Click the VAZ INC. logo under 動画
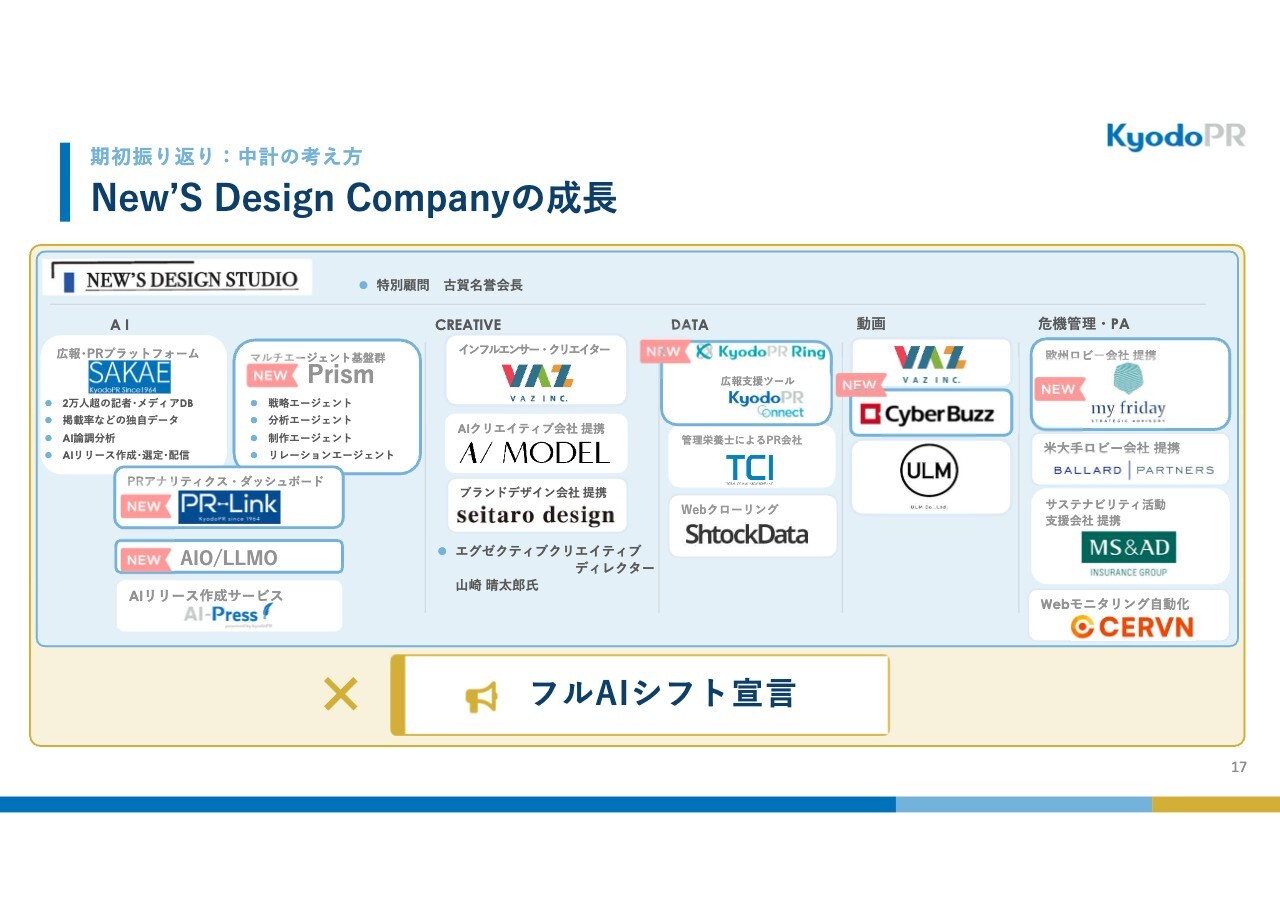Screen dimensions: 1280x905 point(930,363)
